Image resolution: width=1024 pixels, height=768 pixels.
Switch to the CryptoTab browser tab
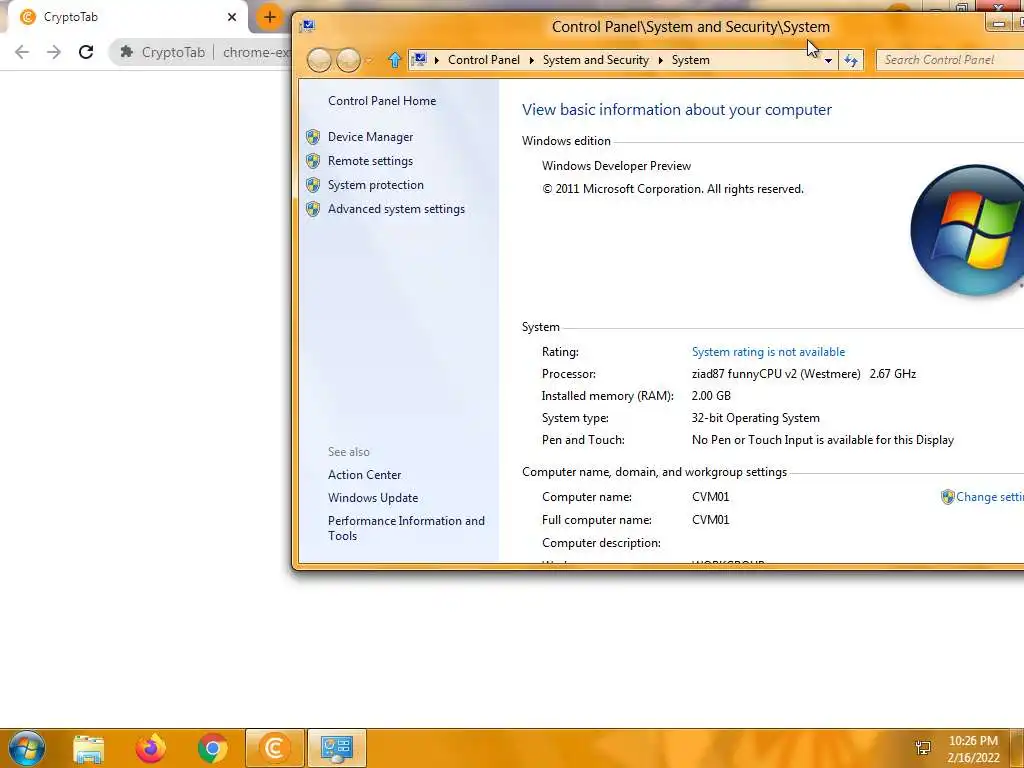[x=127, y=17]
